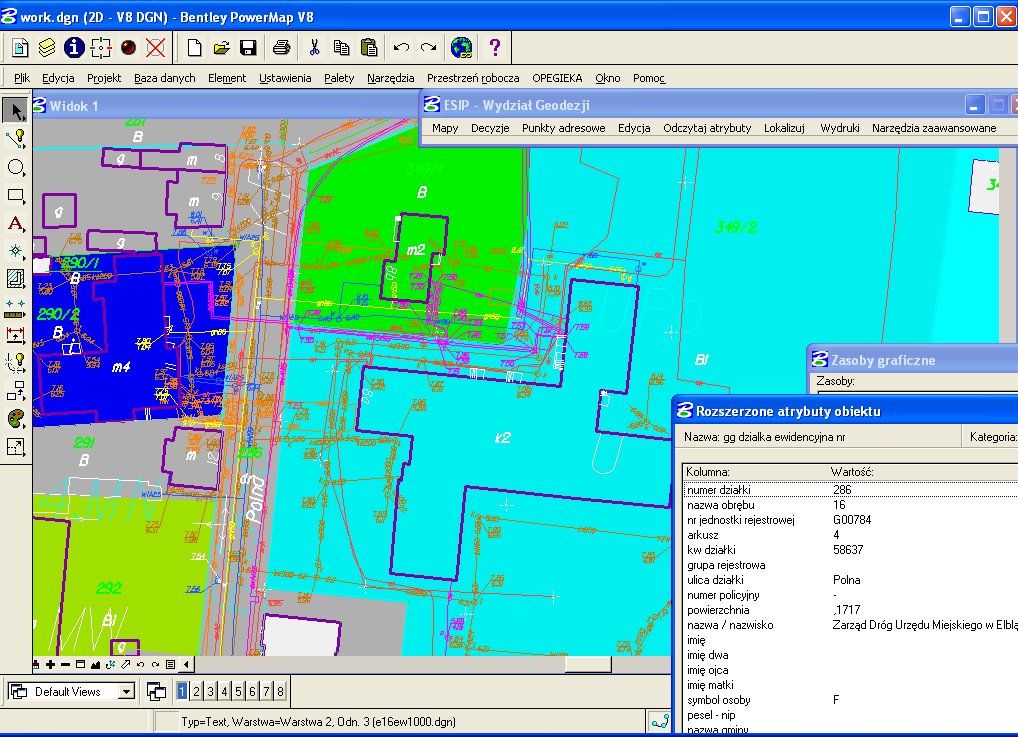Click Zoom Out minus icon in view controls
This screenshot has height=737, width=1018.
pyautogui.click(x=66, y=664)
